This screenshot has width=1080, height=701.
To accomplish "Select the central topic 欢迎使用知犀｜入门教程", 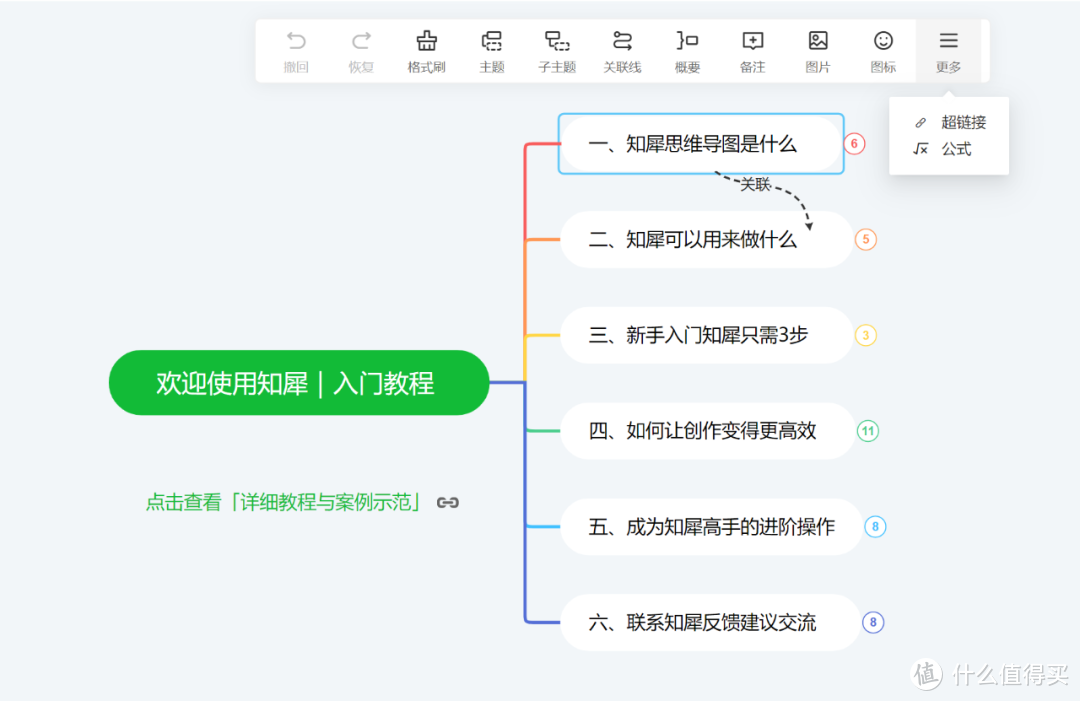I will [298, 382].
